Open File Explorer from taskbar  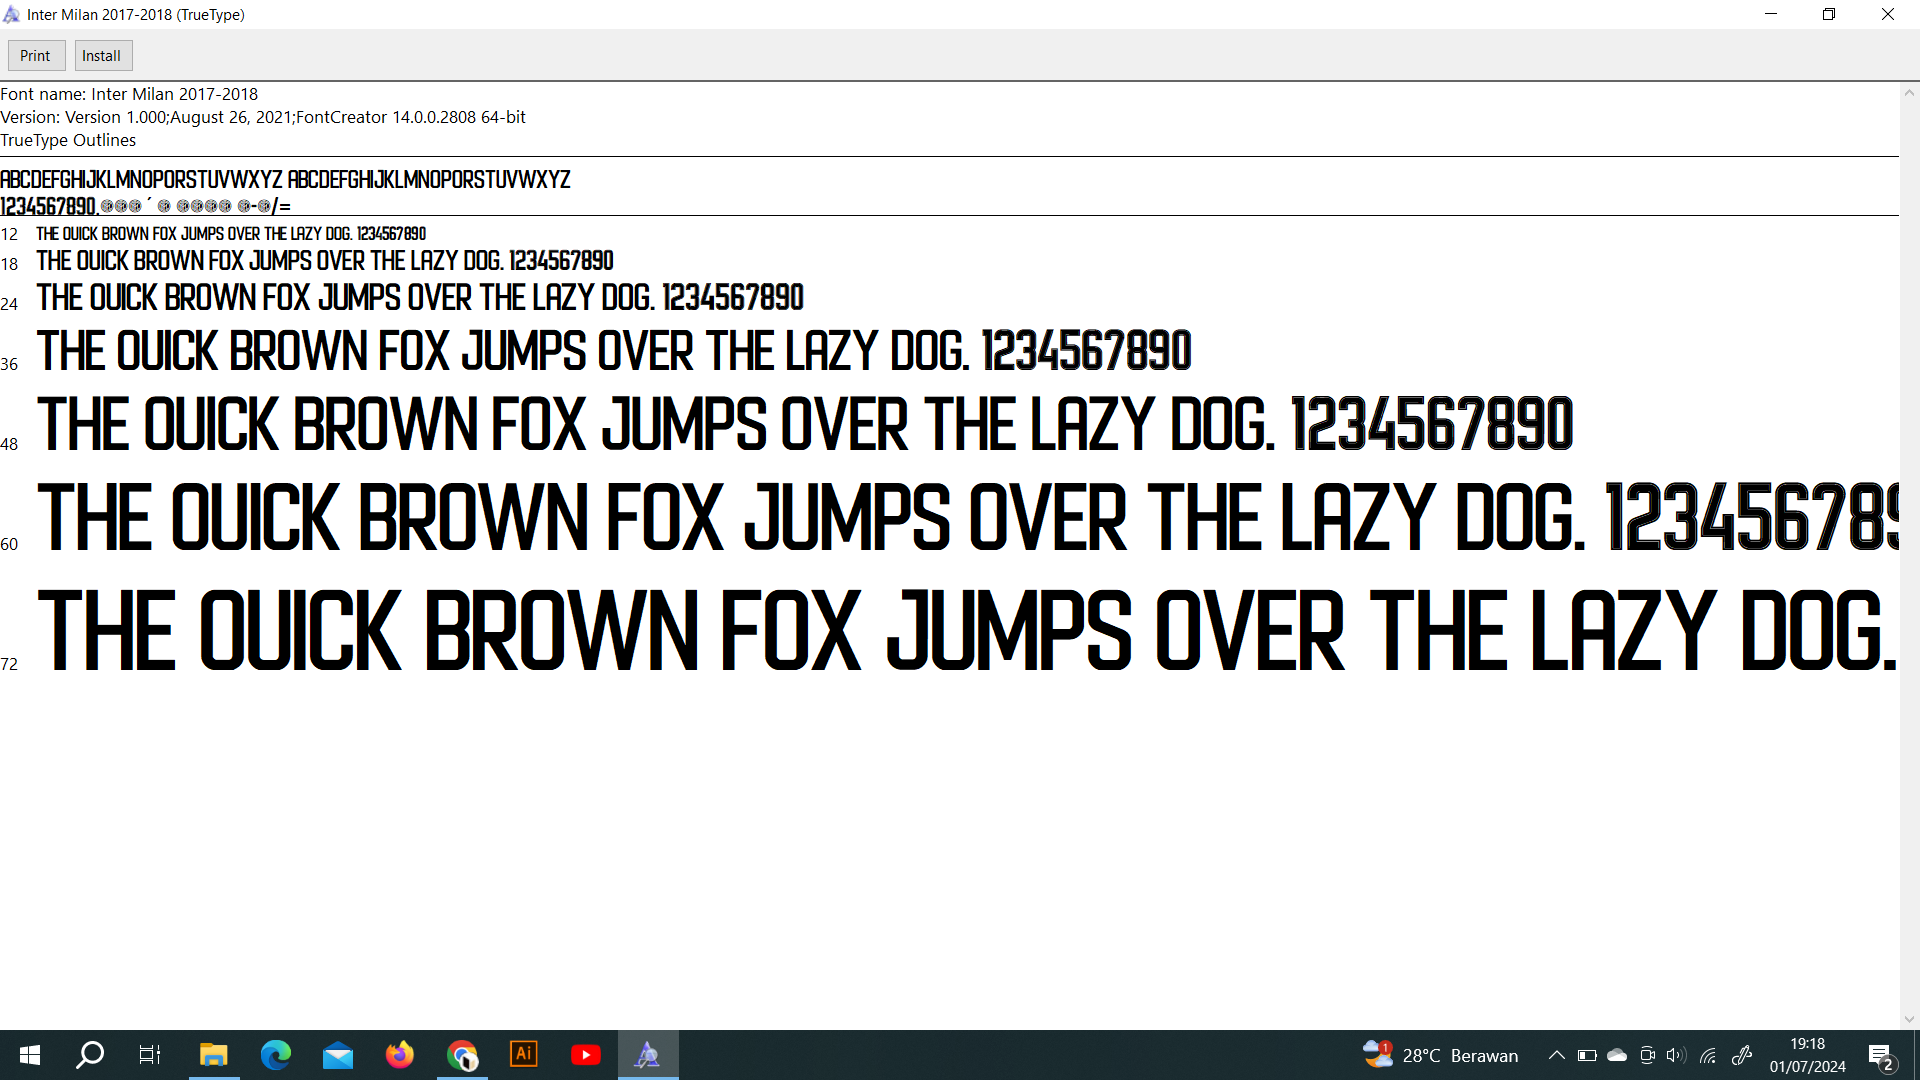click(213, 1055)
